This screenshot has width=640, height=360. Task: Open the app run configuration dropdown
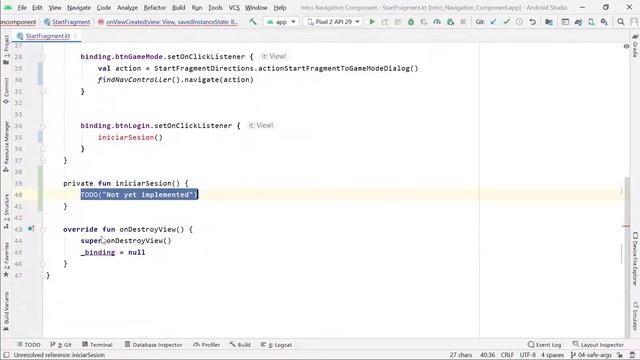pyautogui.click(x=281, y=22)
